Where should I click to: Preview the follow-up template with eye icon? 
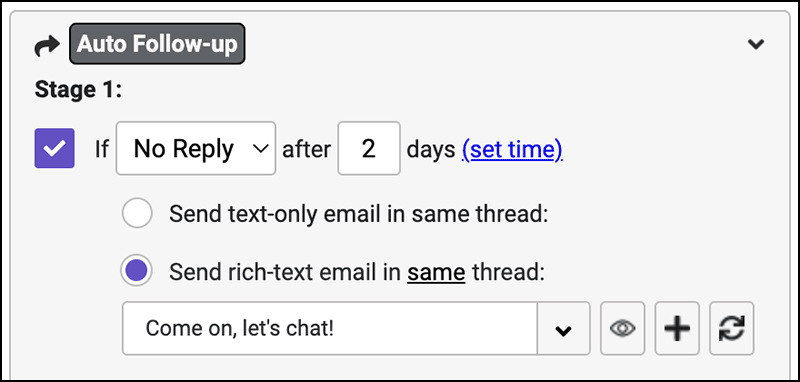622,328
